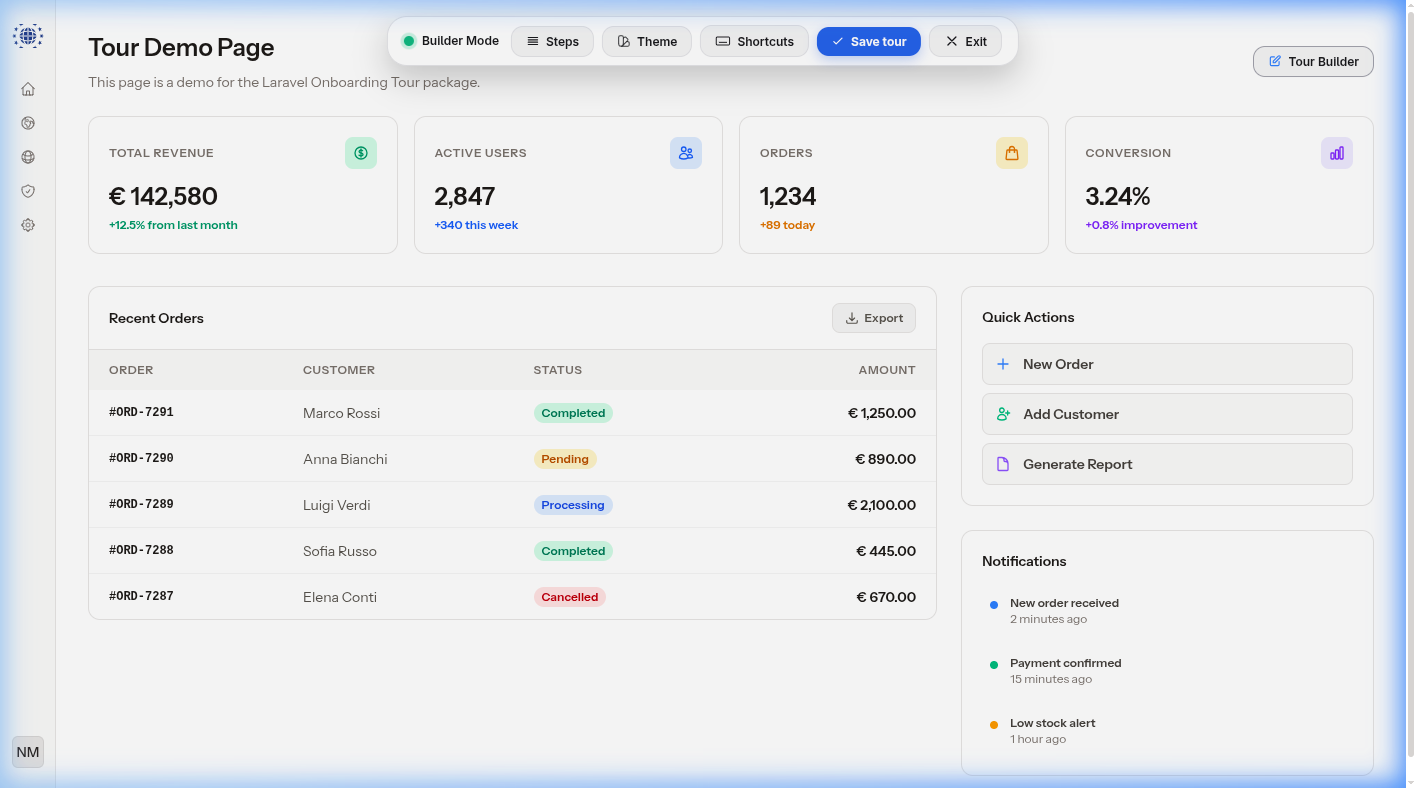Open the settings gear in sidebar
The image size is (1416, 788).
(28, 225)
